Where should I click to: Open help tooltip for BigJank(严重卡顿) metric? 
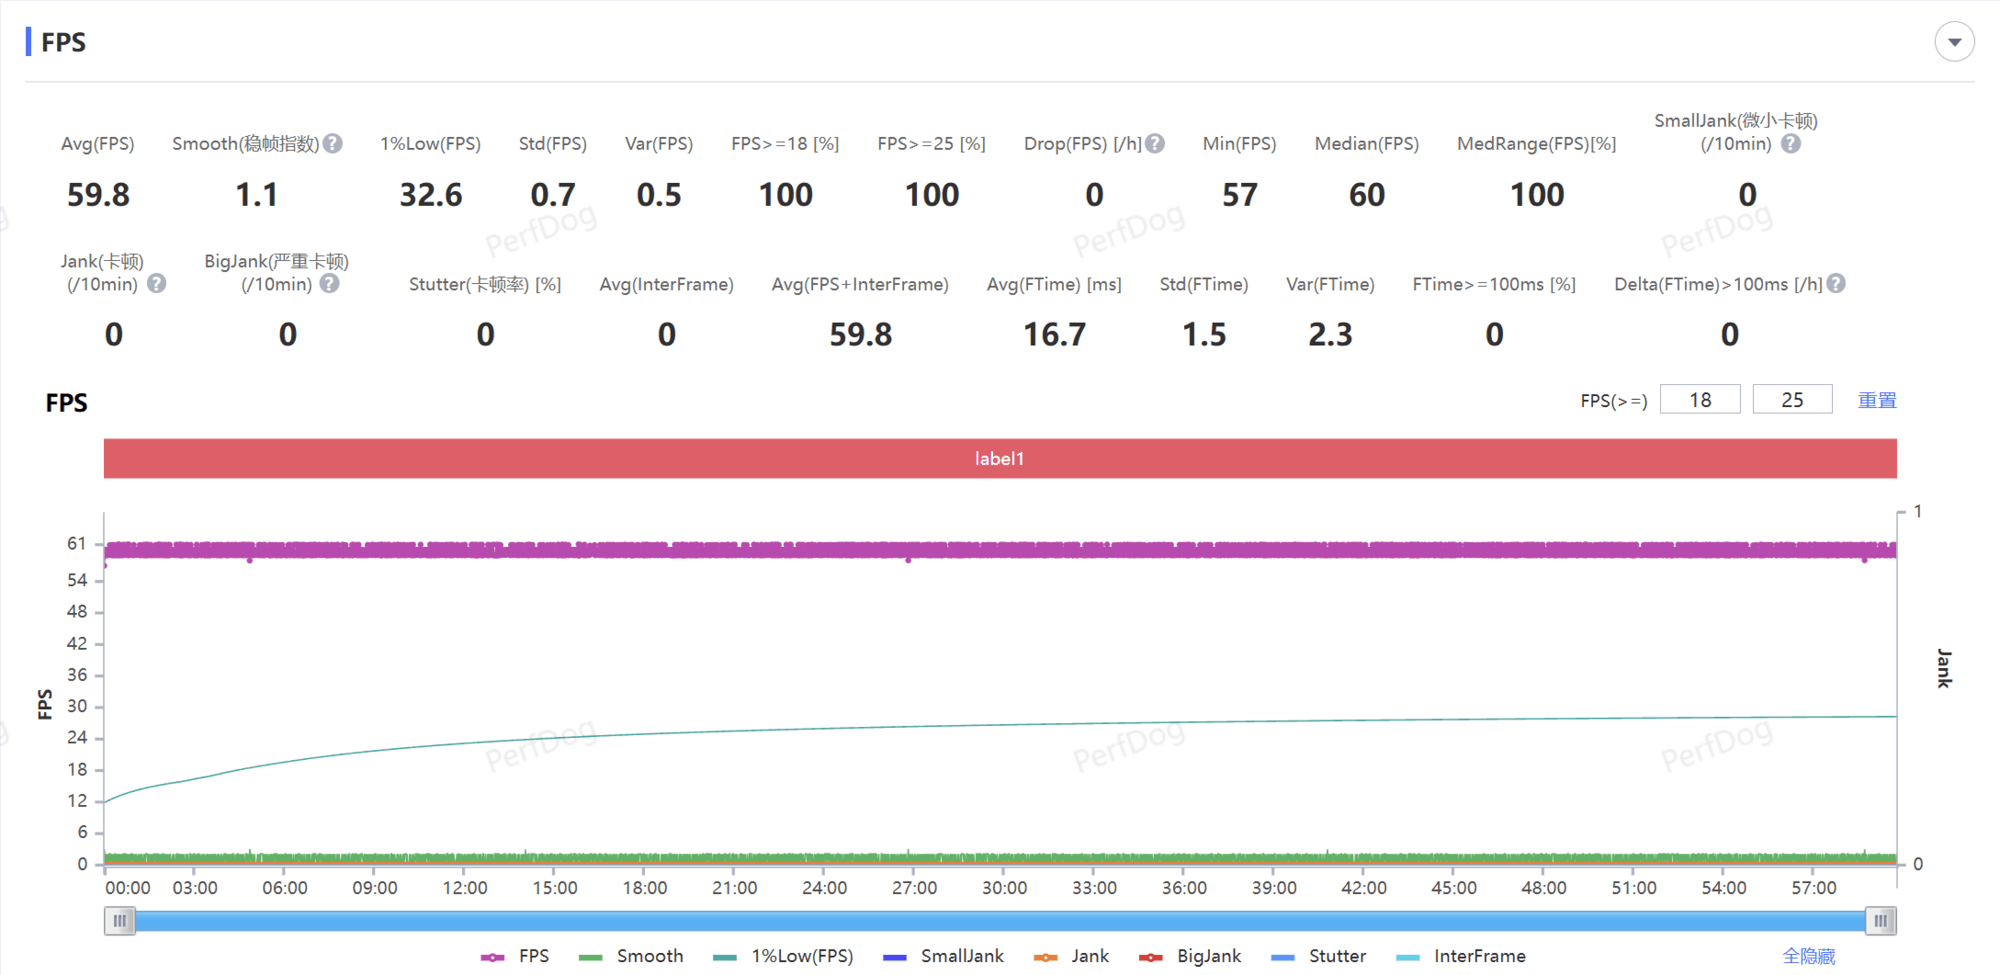330,284
